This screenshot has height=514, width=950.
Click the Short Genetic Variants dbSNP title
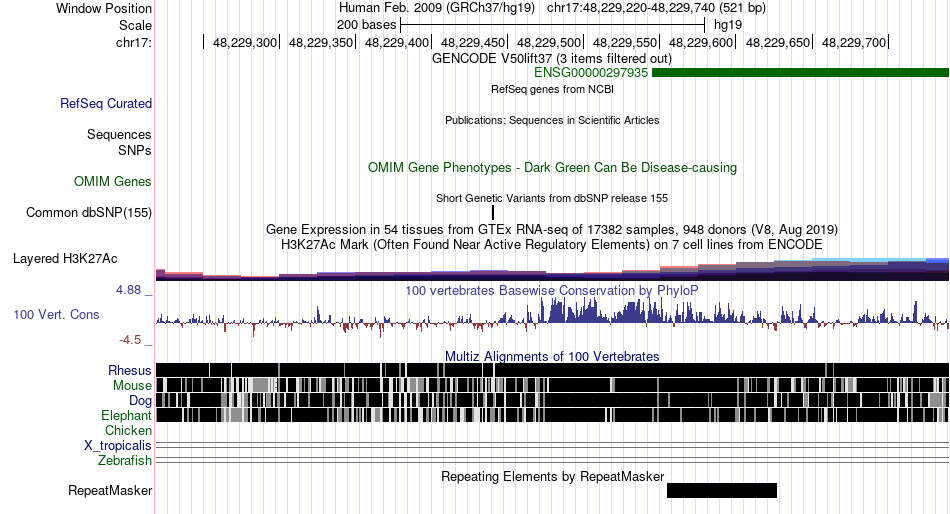552,198
